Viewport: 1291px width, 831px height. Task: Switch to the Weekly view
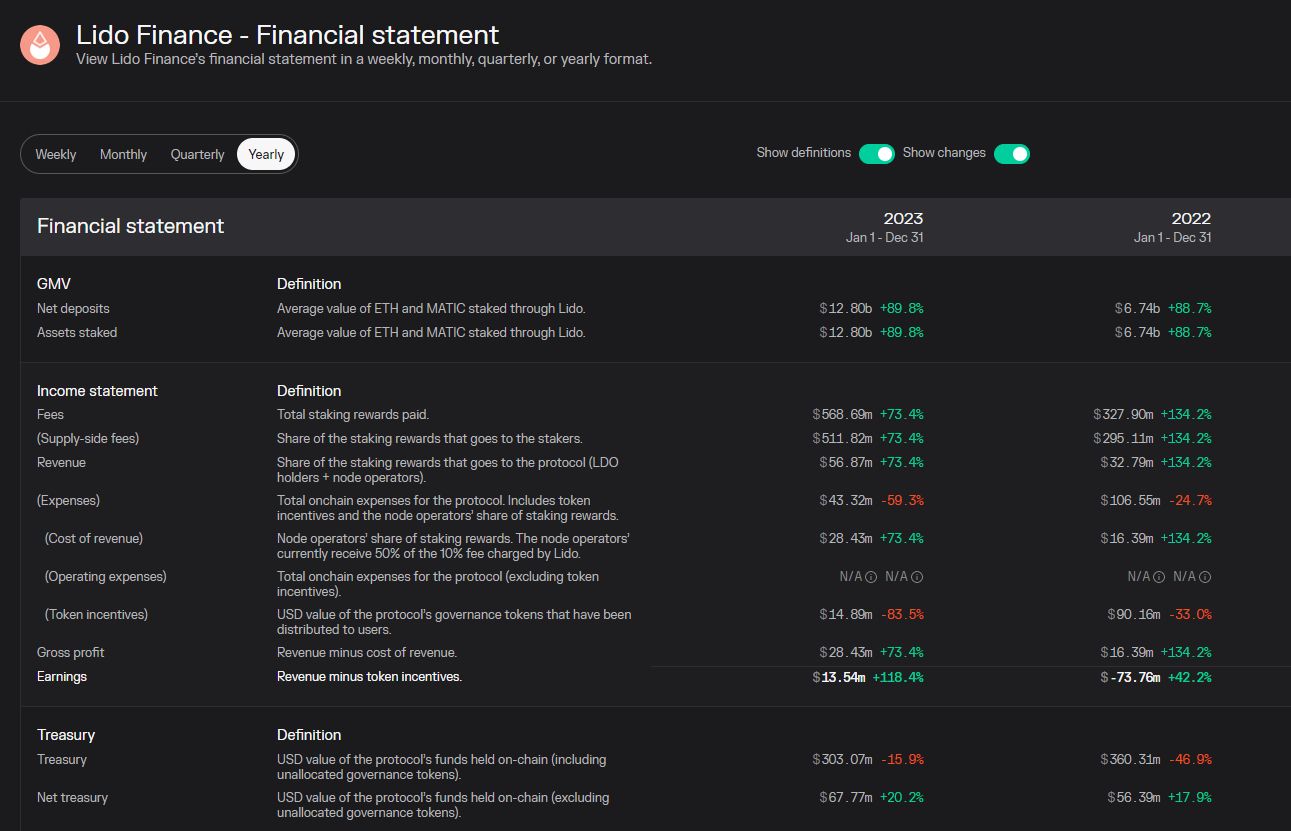56,154
